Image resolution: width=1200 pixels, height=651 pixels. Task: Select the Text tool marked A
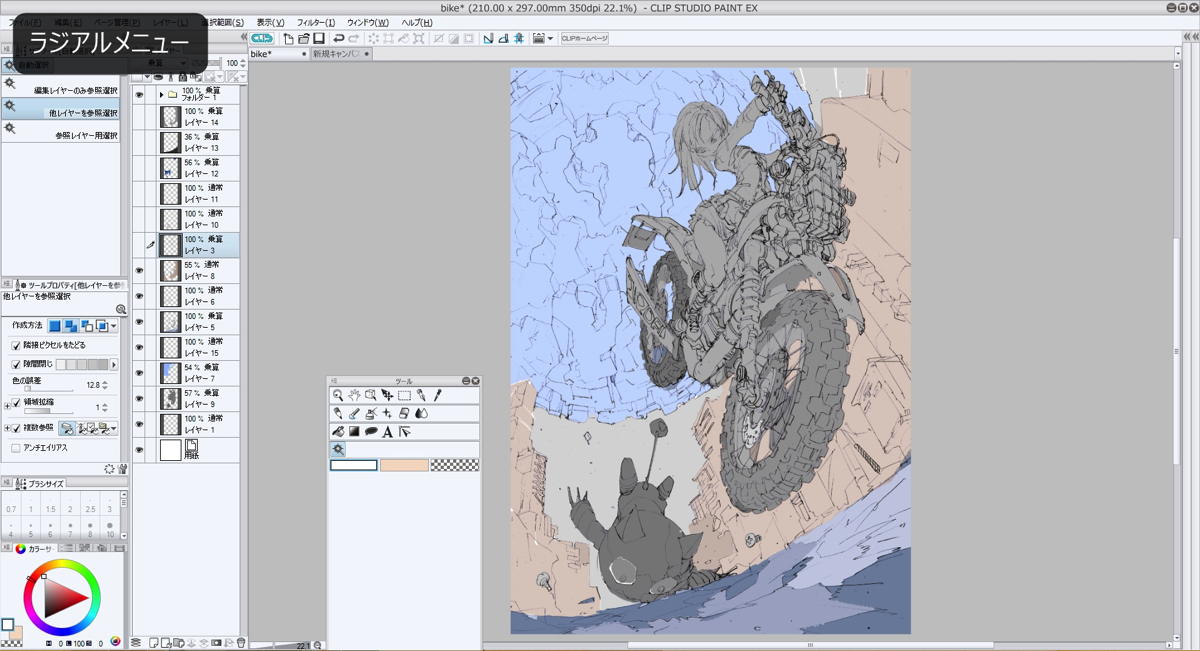click(x=387, y=432)
